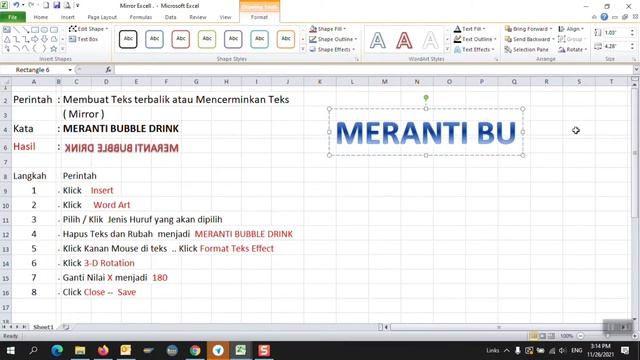Open the File backstage tab

pyautogui.click(x=13, y=17)
